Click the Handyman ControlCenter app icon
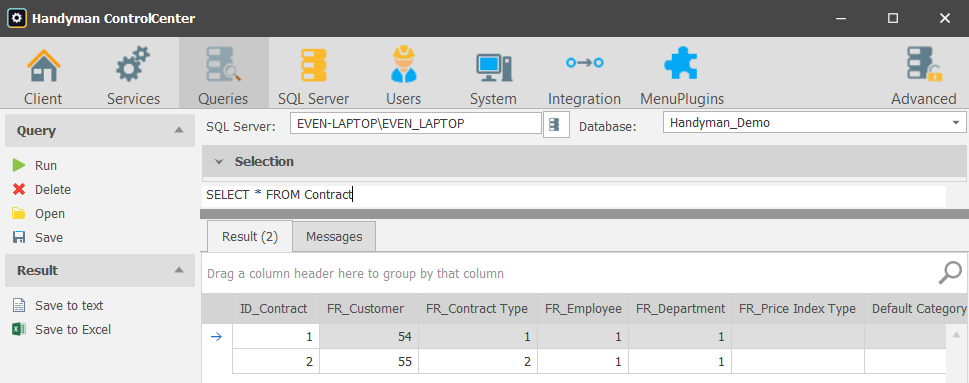The height and width of the screenshot is (383, 969). [x=17, y=18]
